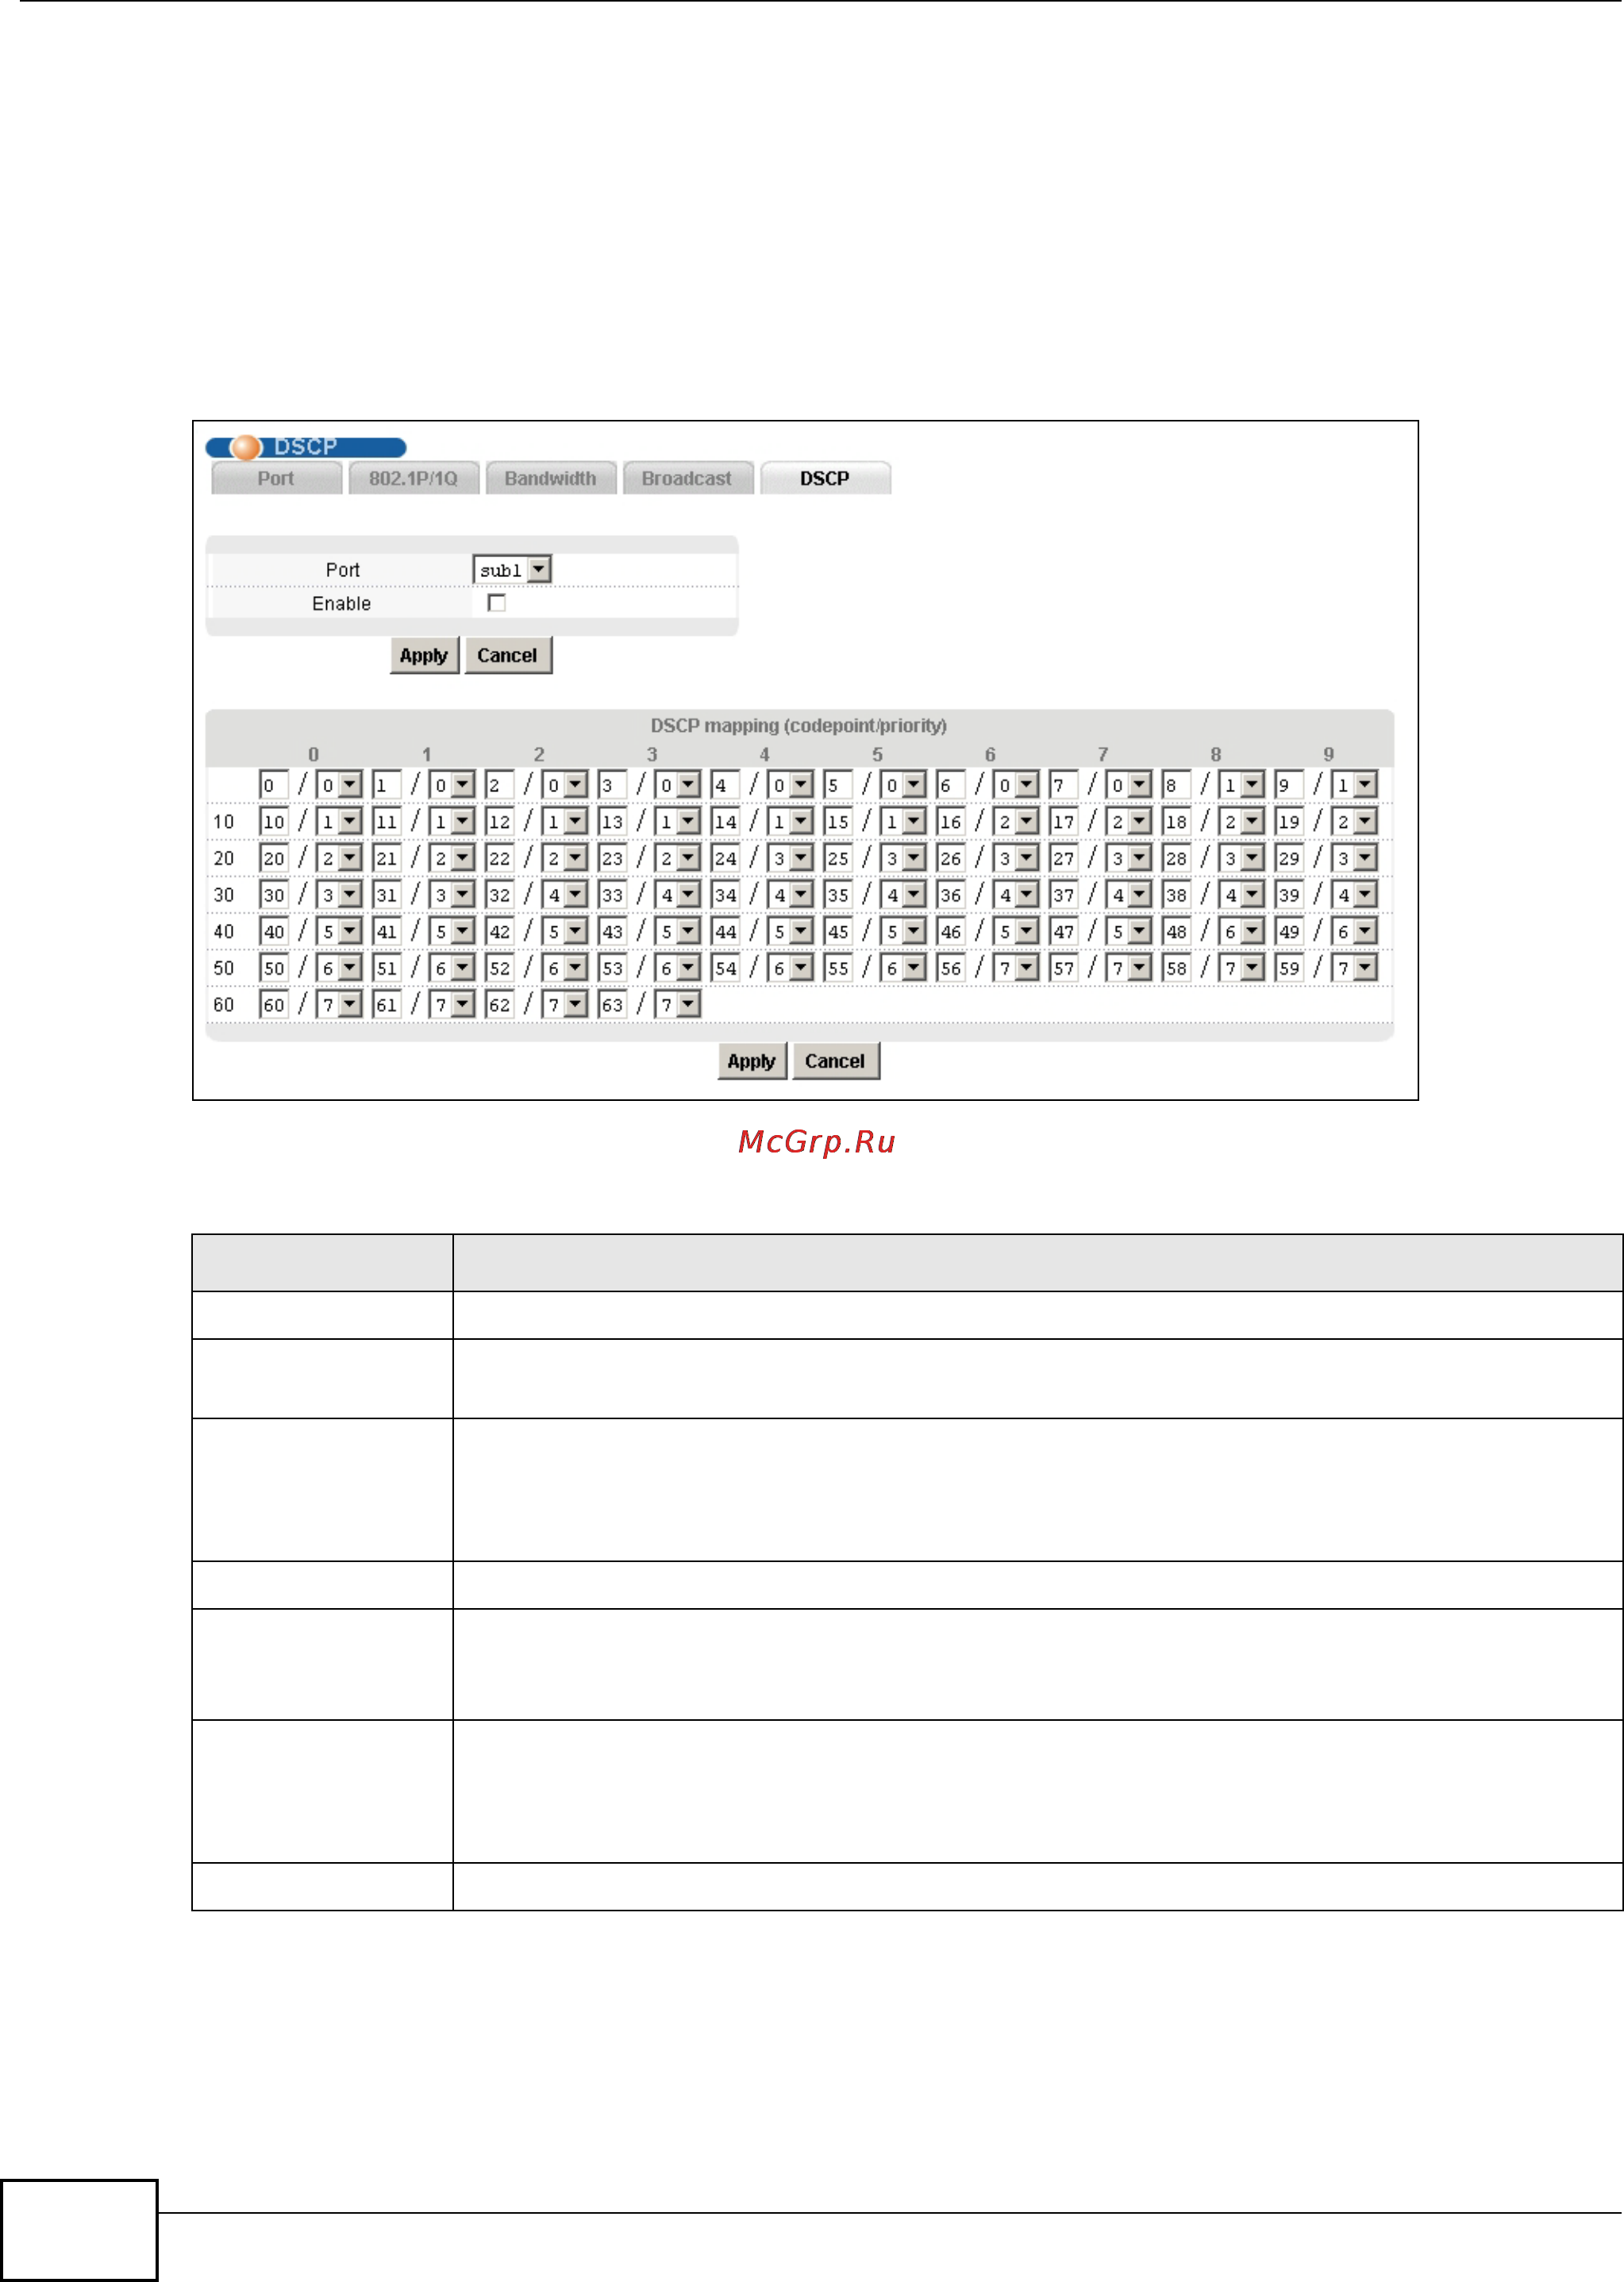1624x2282 pixels.
Task: Click the codepoint 10 input field
Action: point(273,821)
